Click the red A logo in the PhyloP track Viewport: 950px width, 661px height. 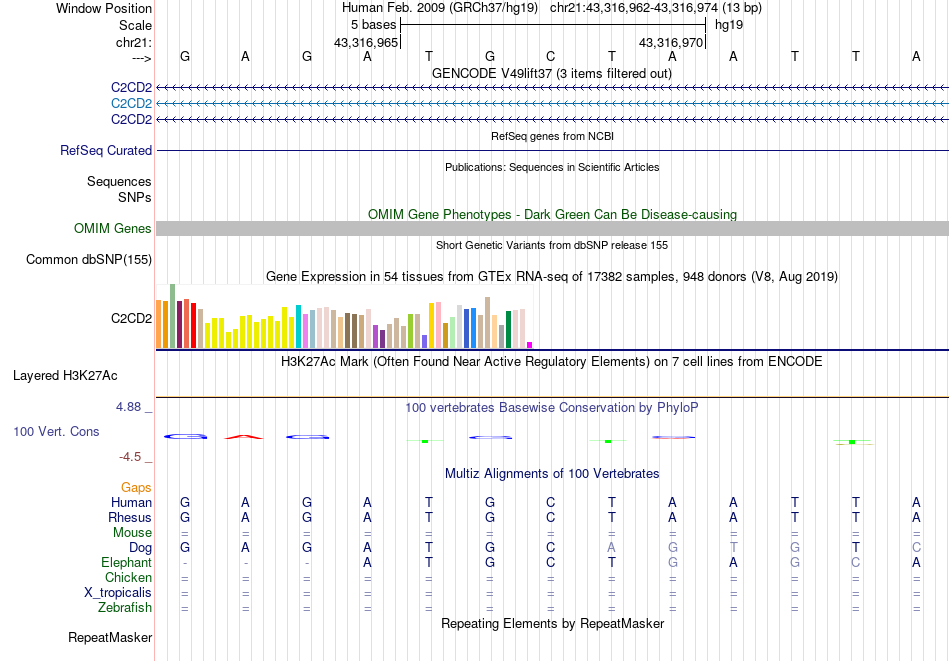click(x=244, y=437)
